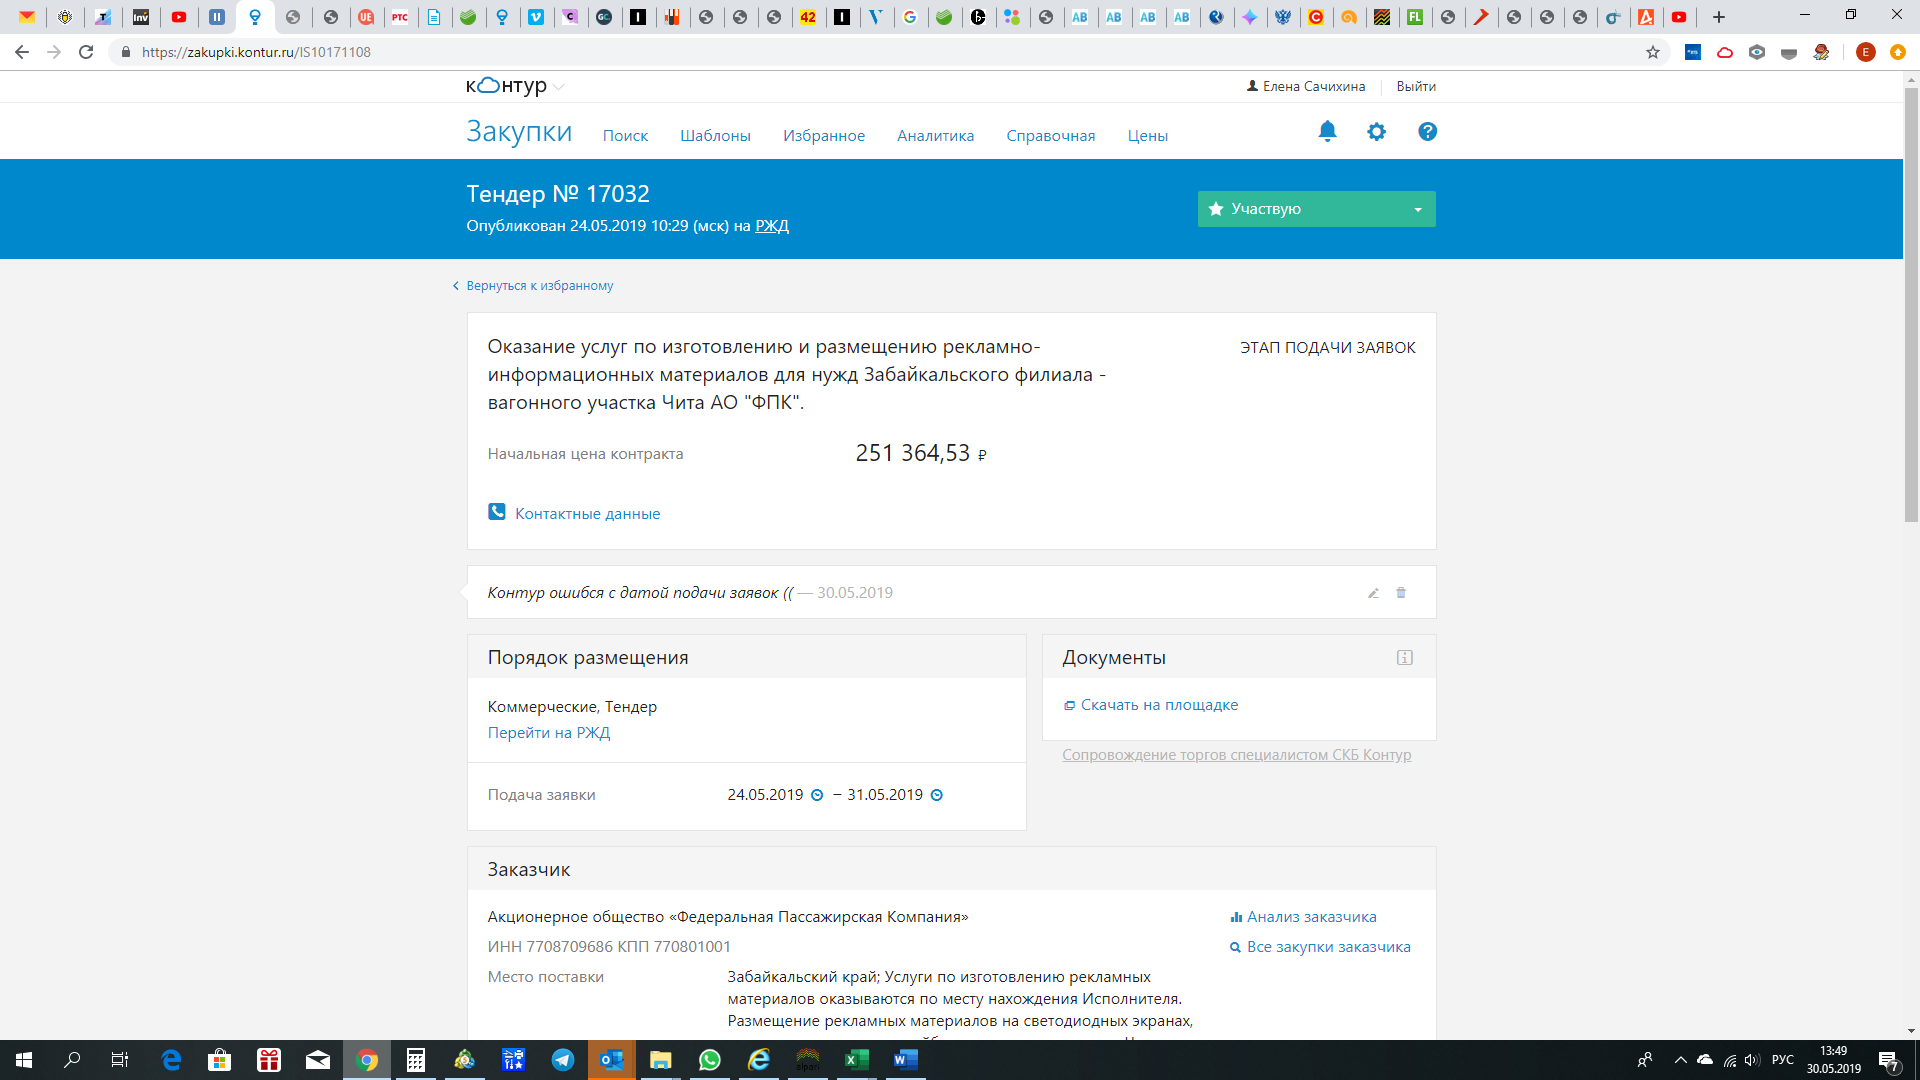The height and width of the screenshot is (1080, 1920).
Task: Expand the Участвую status dropdown
Action: pos(1417,209)
